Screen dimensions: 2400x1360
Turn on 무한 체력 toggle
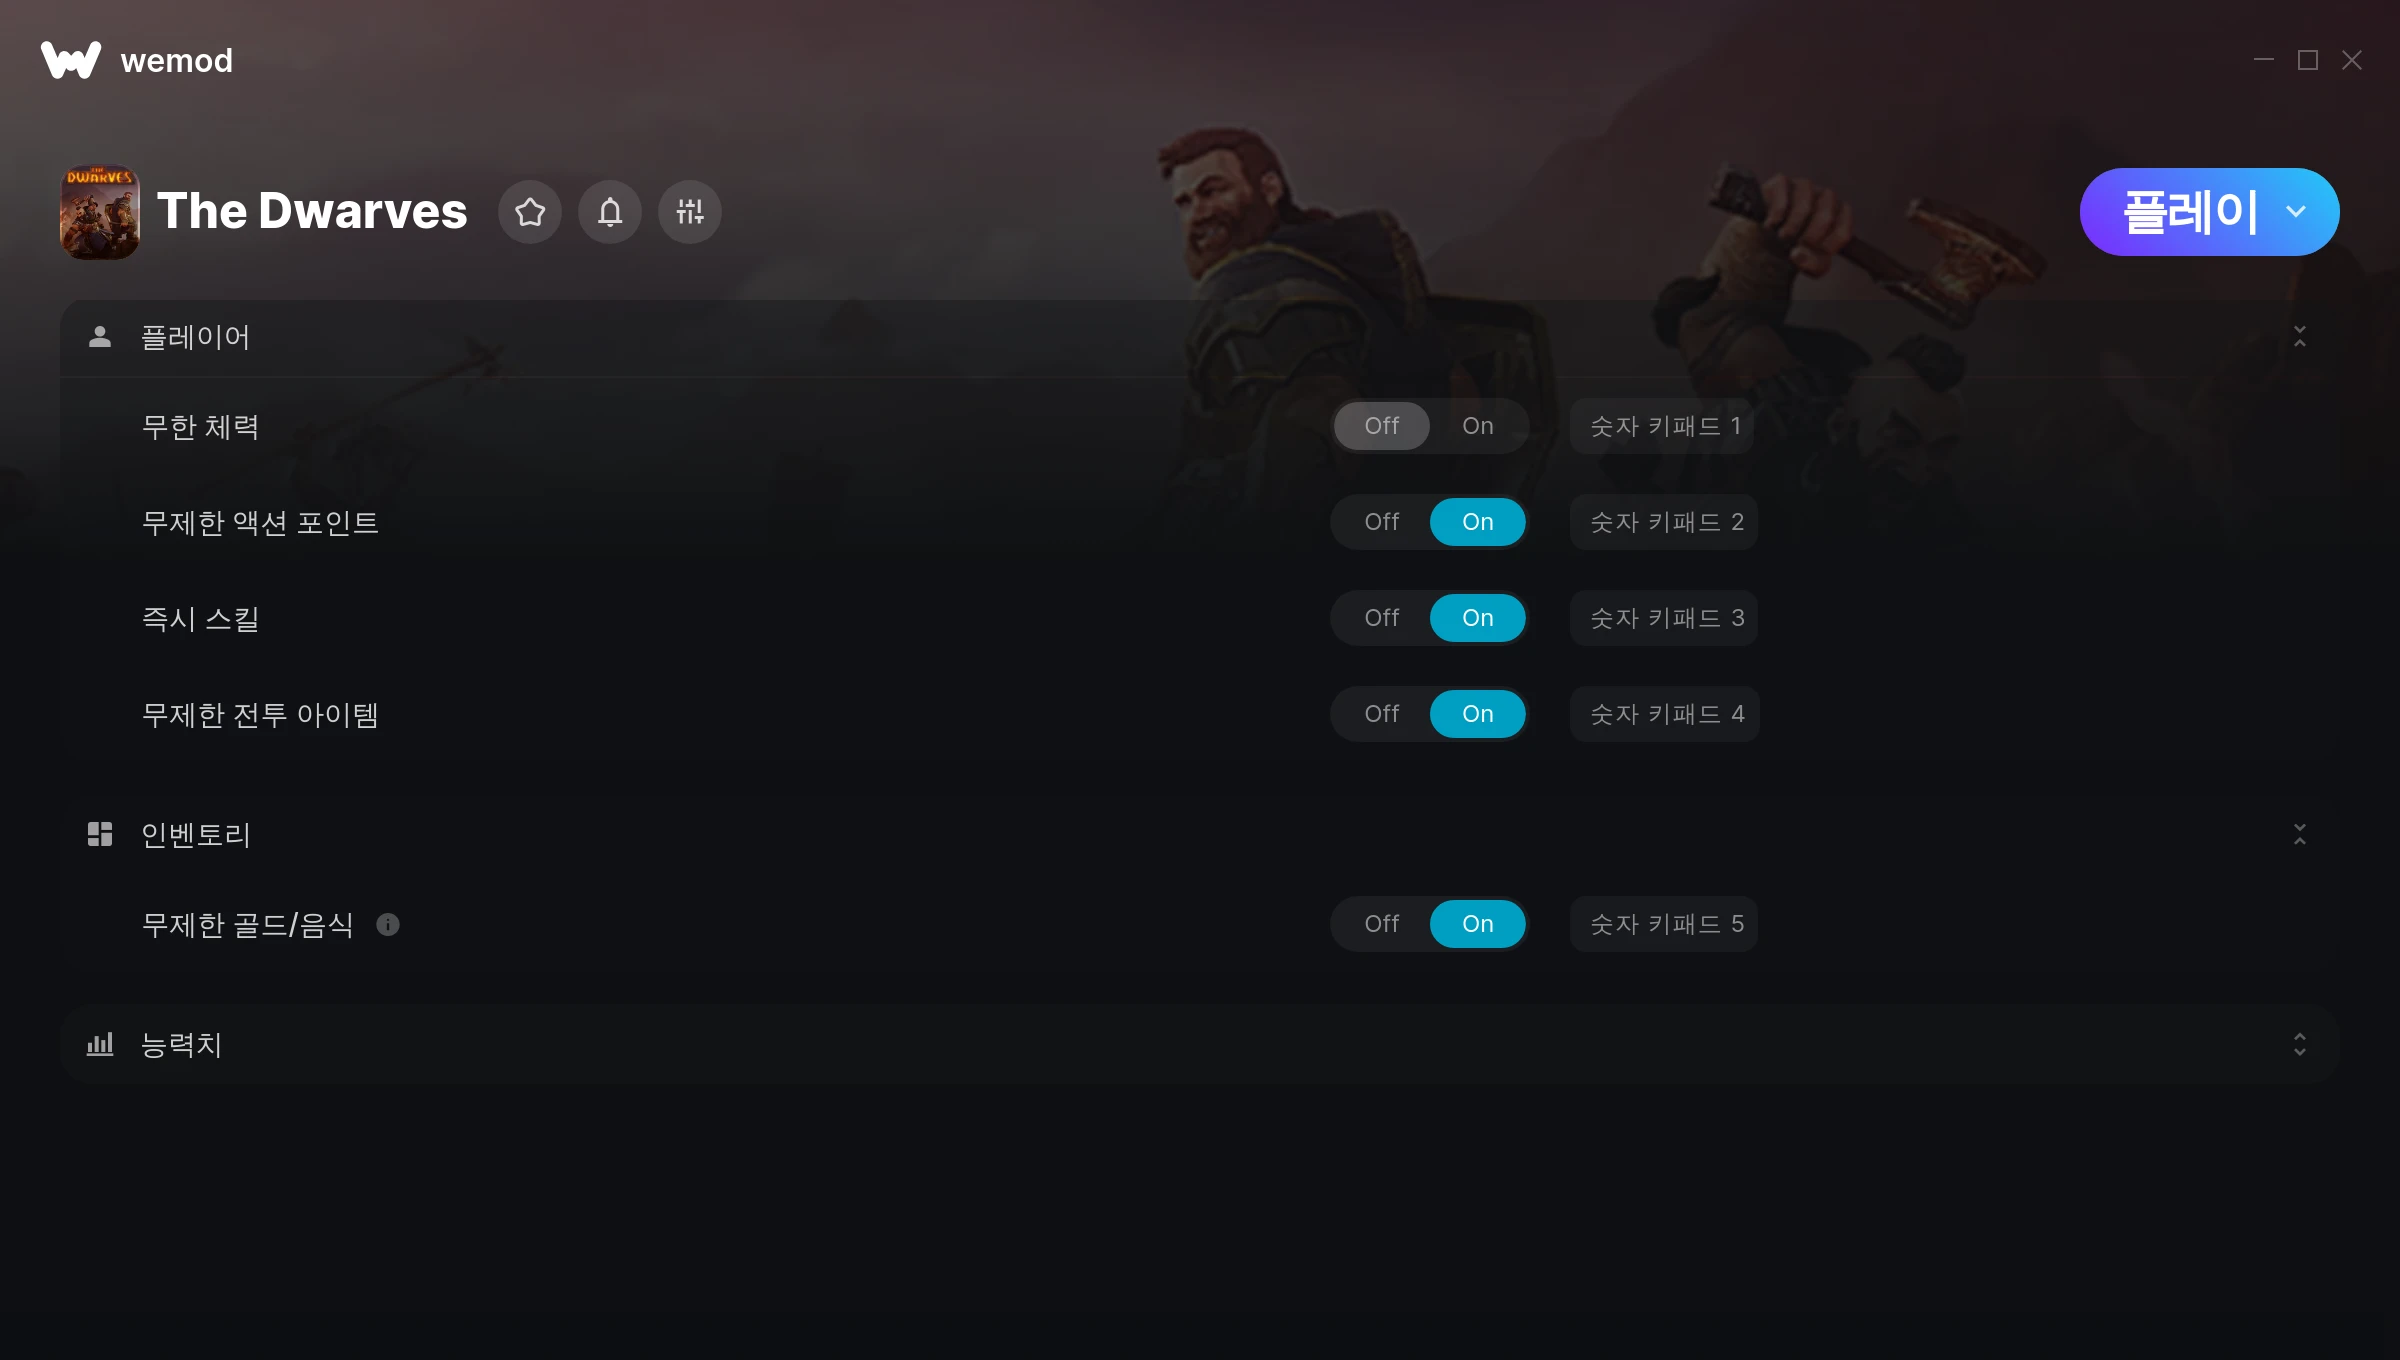1478,426
